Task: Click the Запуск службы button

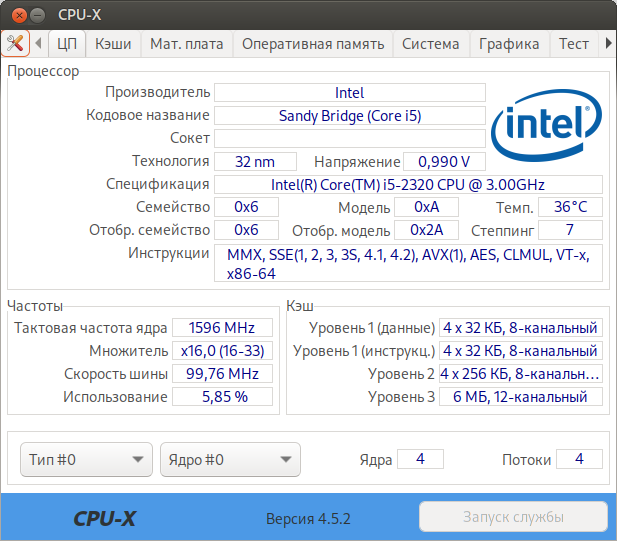Action: pyautogui.click(x=513, y=517)
